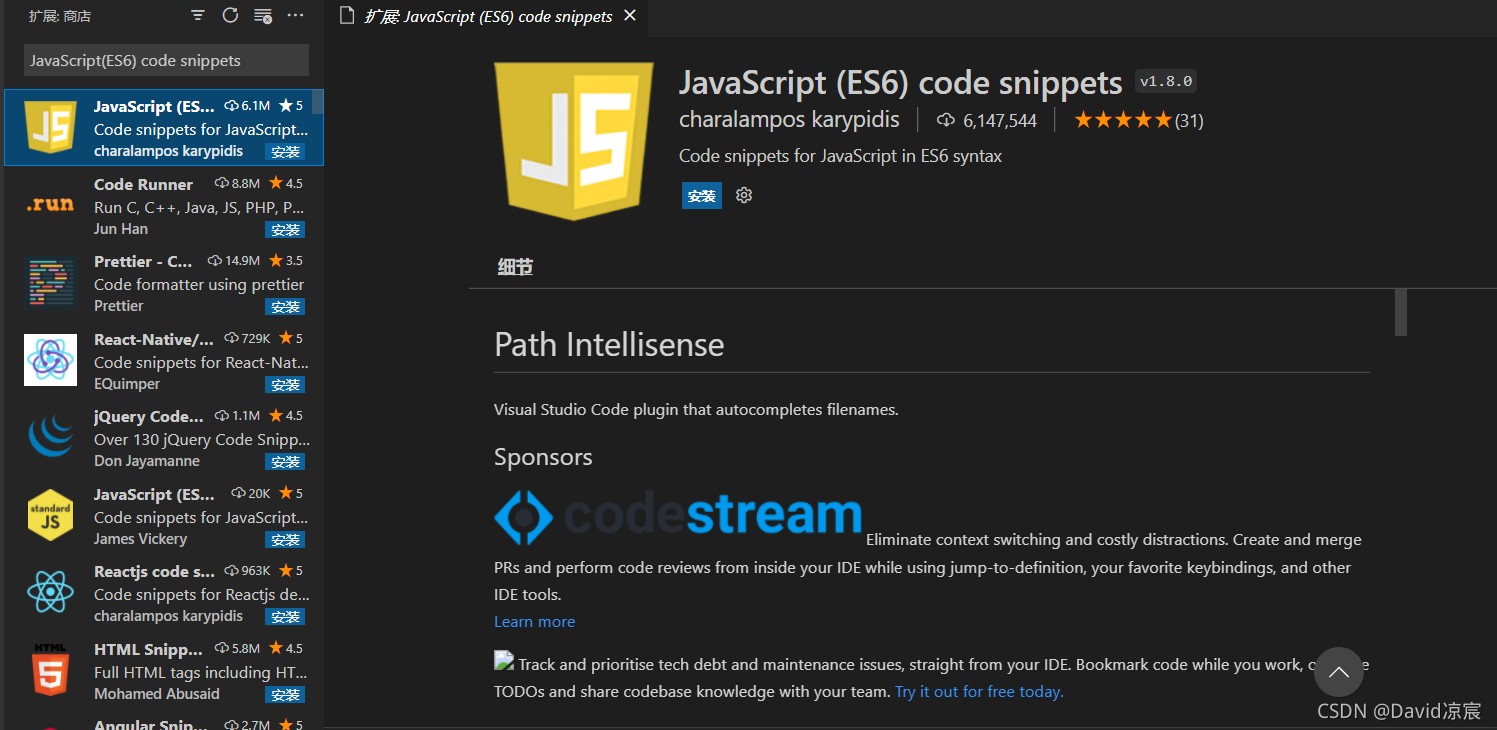Select the HTML5 Snippets icon
Screen dimensions: 1497x730
tap(50, 670)
